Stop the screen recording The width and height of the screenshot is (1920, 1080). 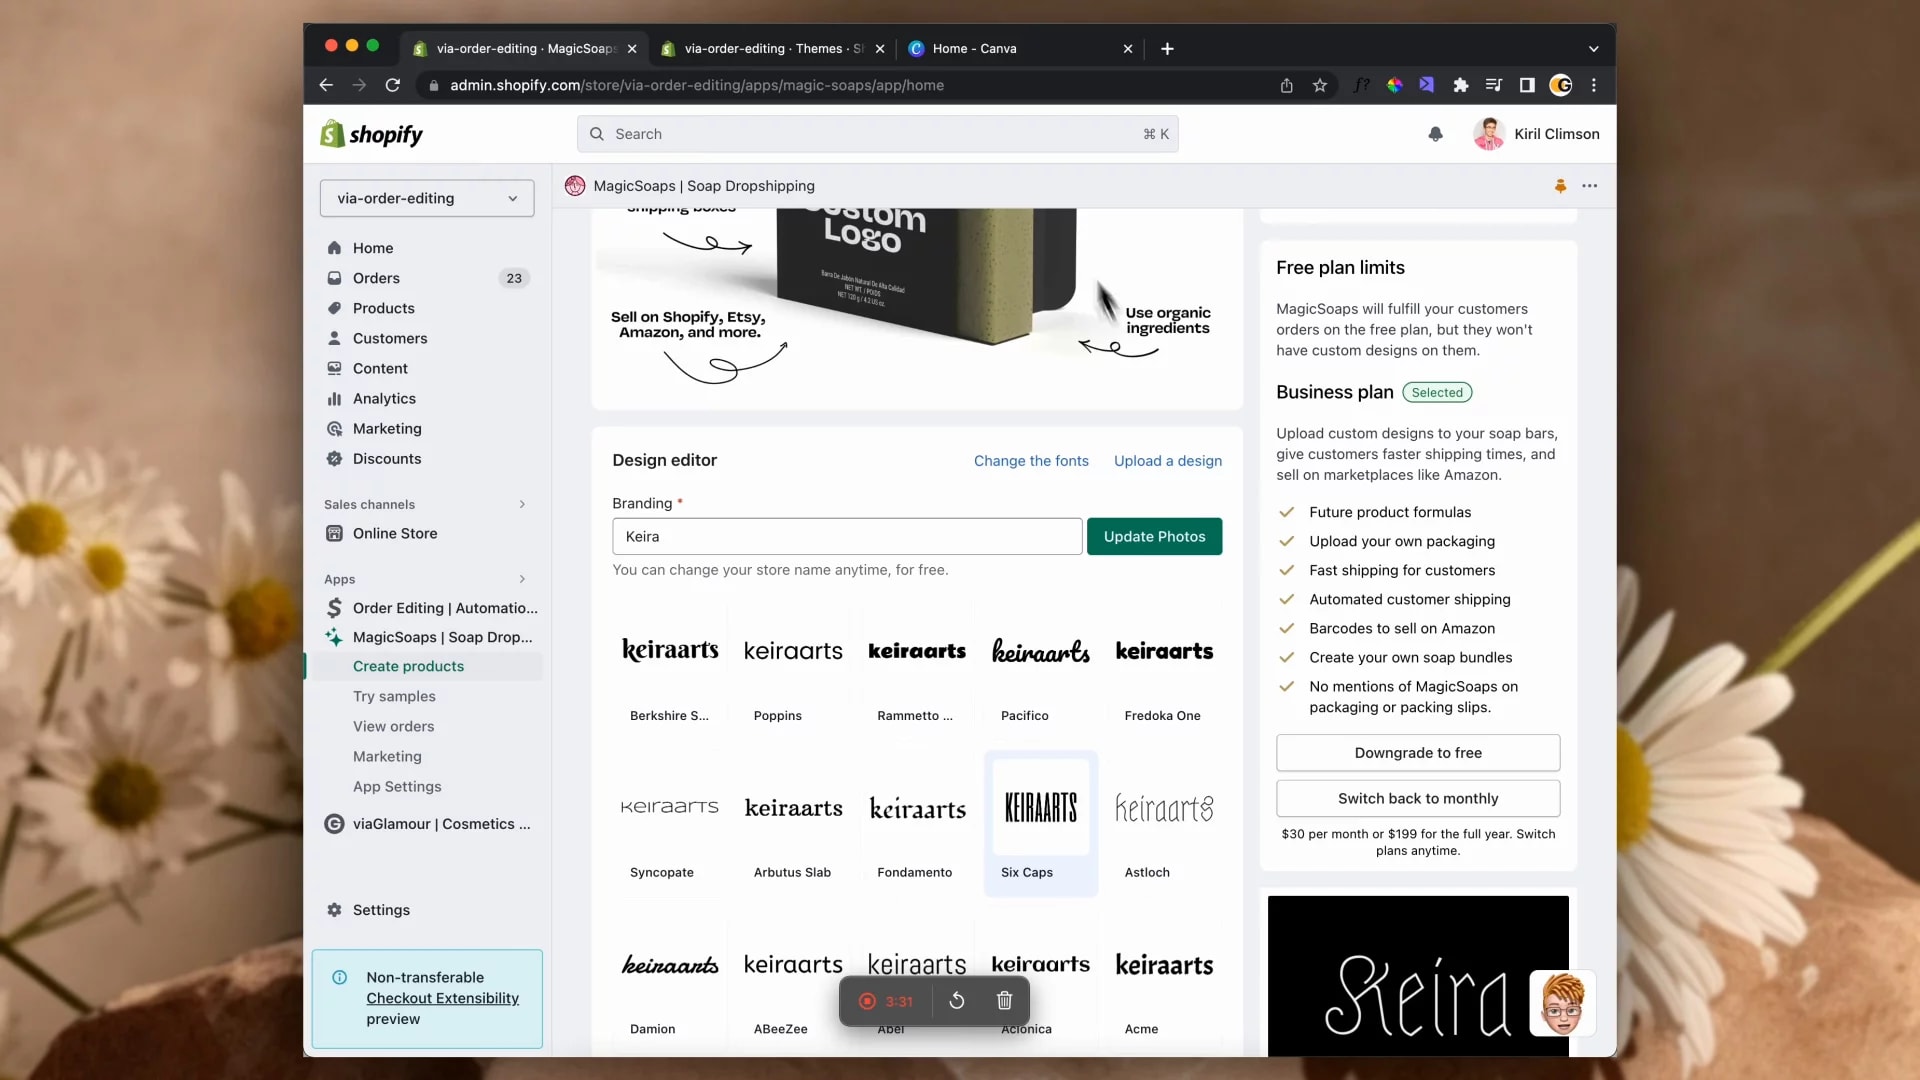[867, 1001]
